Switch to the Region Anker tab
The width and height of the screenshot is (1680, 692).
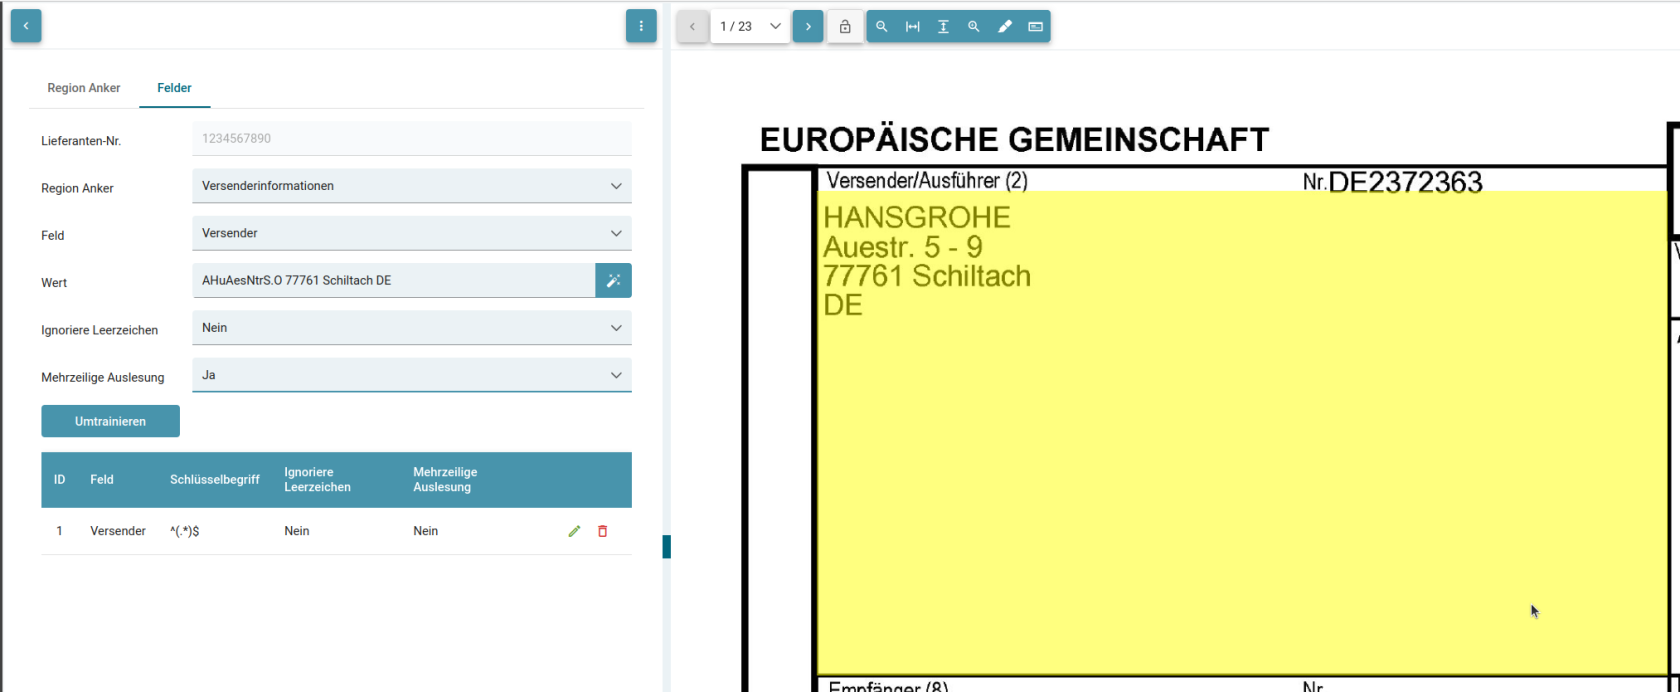[x=84, y=88]
